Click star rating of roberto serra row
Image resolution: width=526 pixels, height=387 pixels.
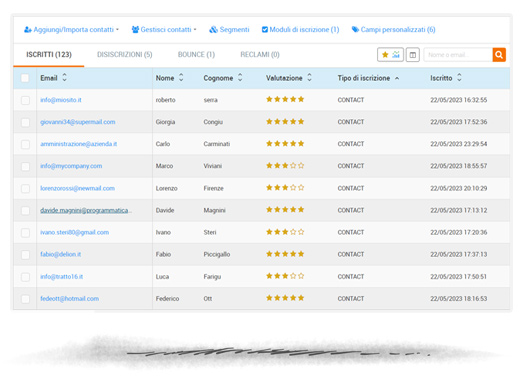tap(285, 99)
